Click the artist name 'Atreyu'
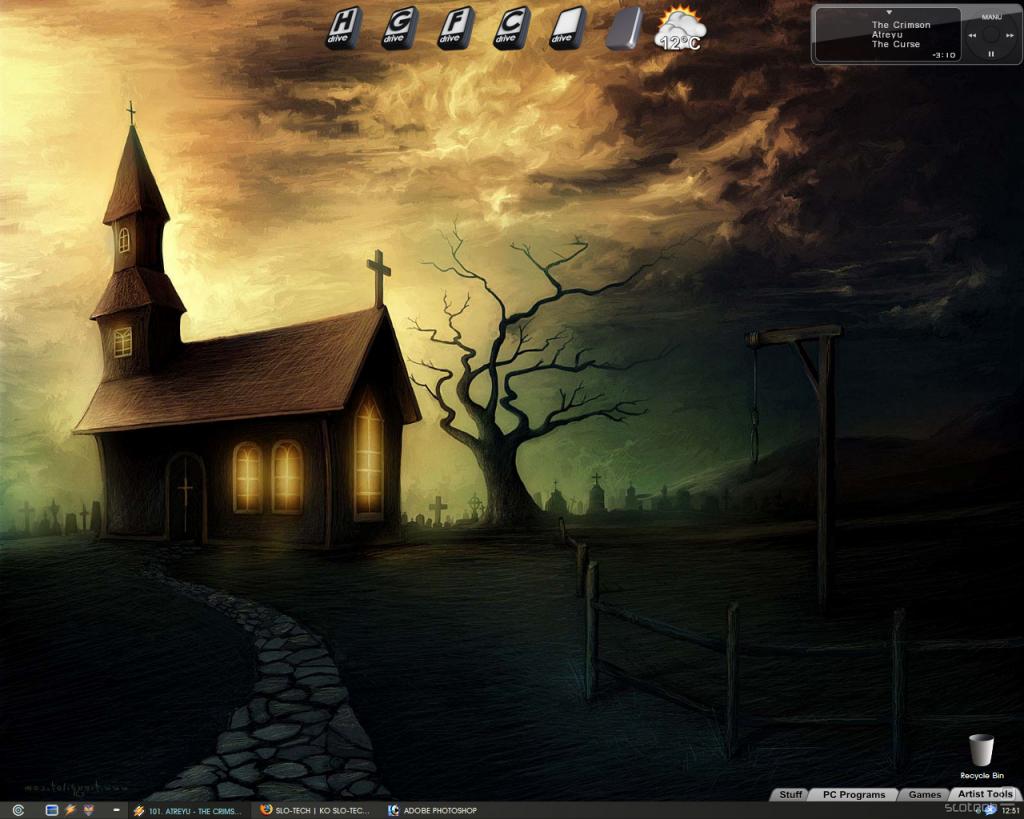Viewport: 1024px width, 819px height. pos(887,35)
